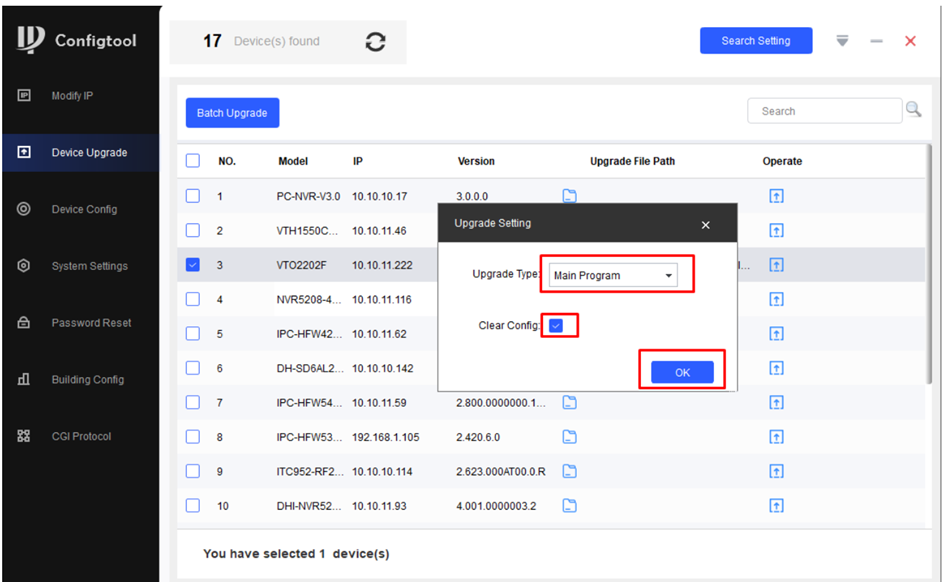Uncheck the Clear Config checkbox

[556, 326]
